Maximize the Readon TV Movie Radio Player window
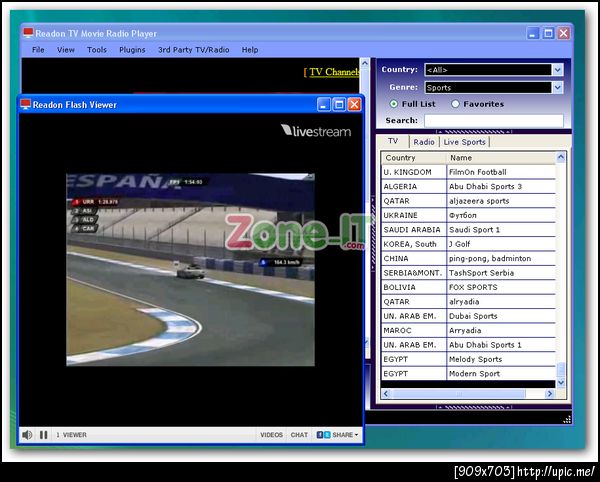This screenshot has width=600, height=482. pyautogui.click(x=548, y=33)
